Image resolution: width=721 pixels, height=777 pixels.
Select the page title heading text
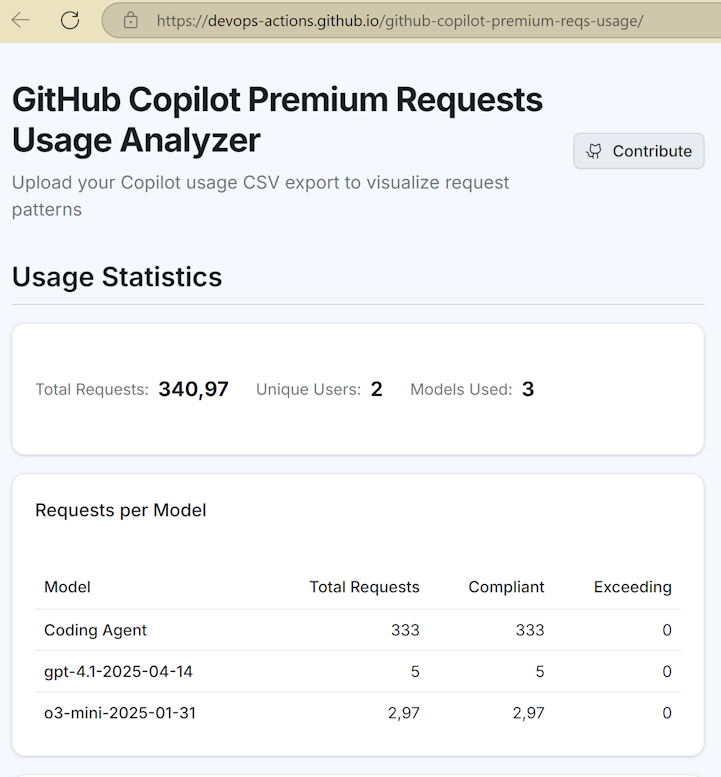click(277, 119)
